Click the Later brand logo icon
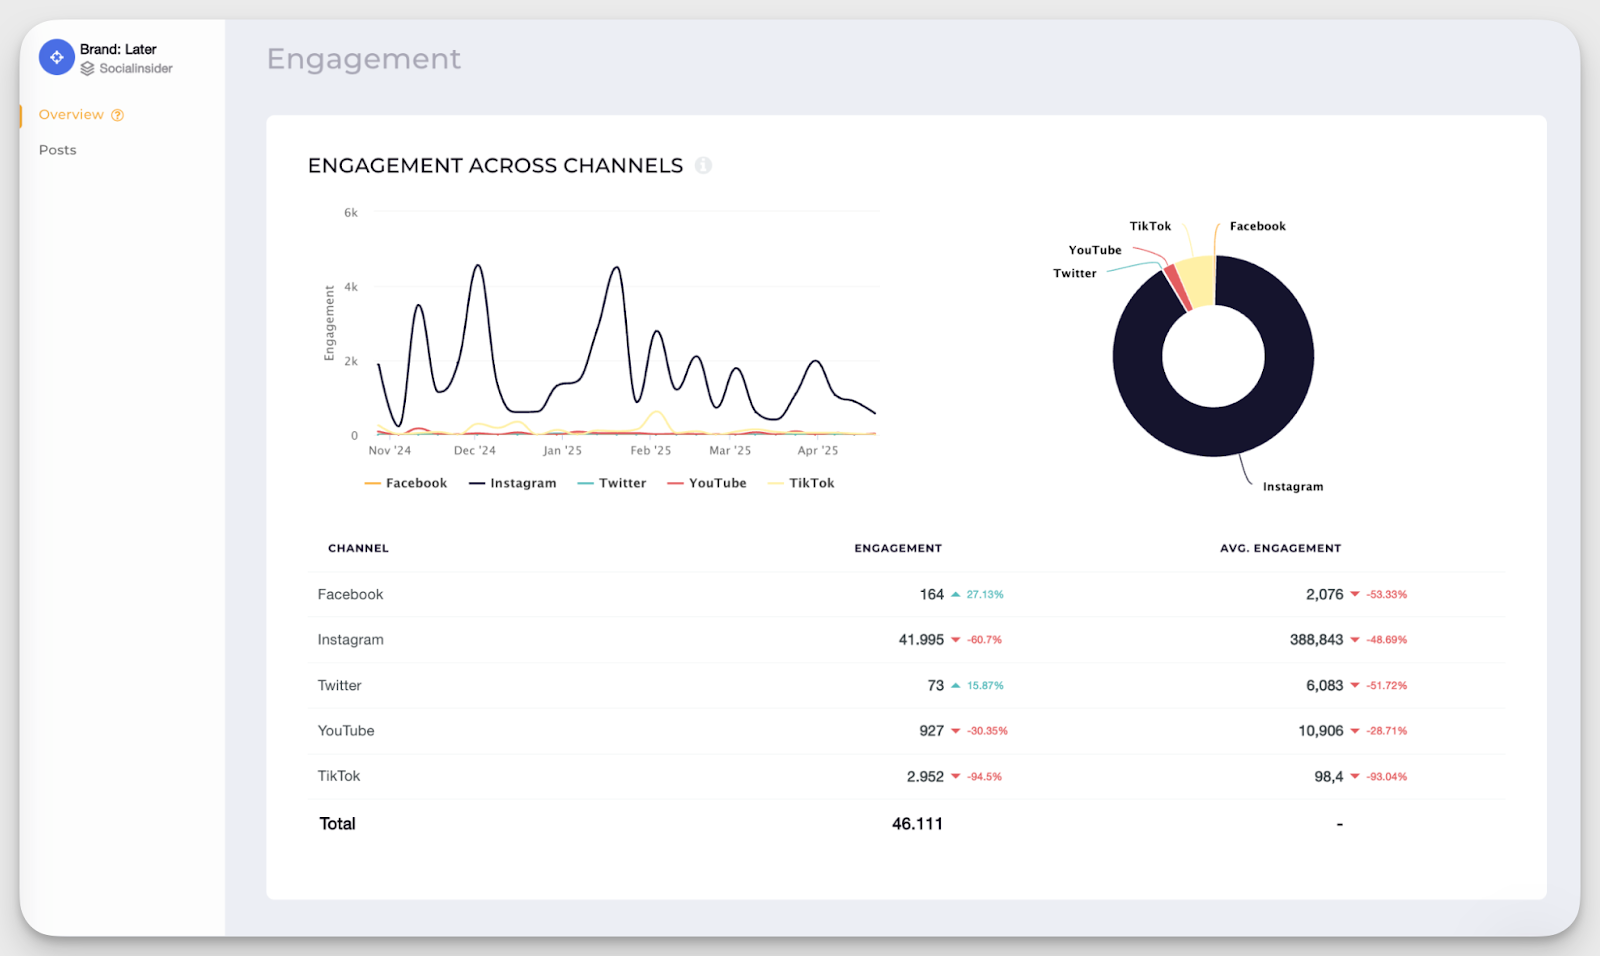 tap(56, 57)
